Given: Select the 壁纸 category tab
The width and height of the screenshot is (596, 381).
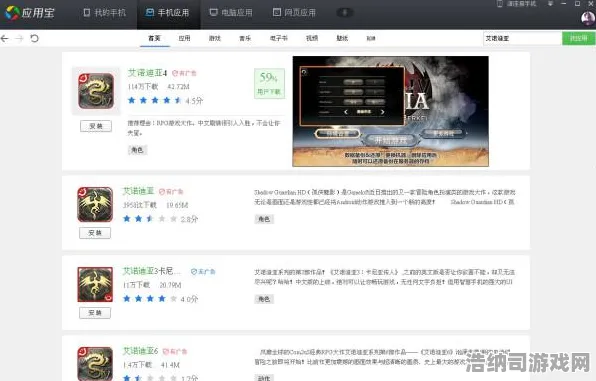Looking at the screenshot, I should [342, 38].
